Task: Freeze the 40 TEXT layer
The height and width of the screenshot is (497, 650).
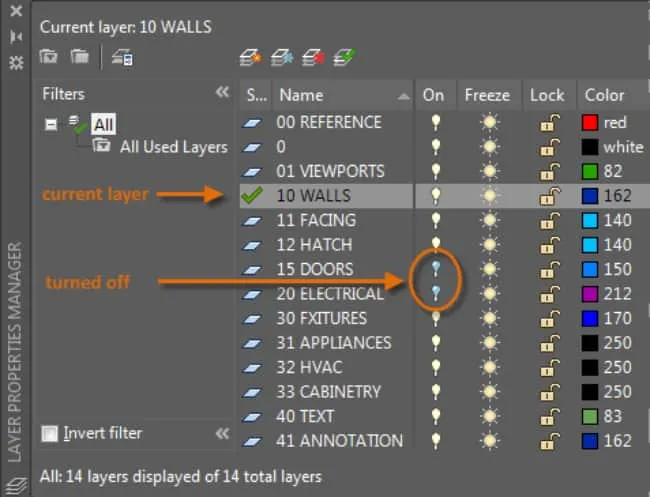Action: [490, 416]
